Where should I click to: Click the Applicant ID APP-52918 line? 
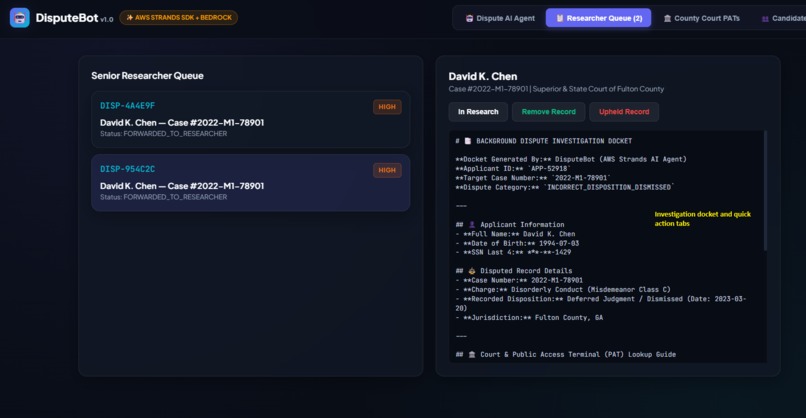(x=513, y=169)
